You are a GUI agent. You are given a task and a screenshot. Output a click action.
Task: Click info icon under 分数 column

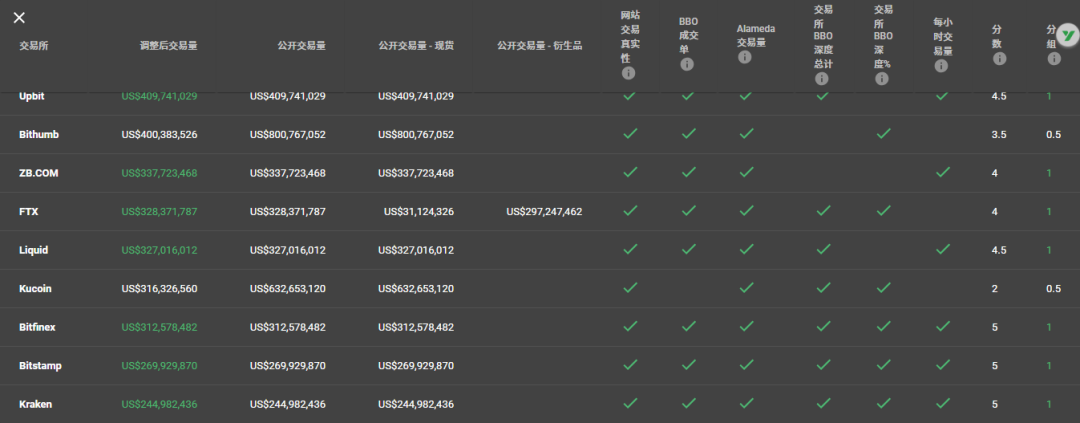(x=997, y=58)
